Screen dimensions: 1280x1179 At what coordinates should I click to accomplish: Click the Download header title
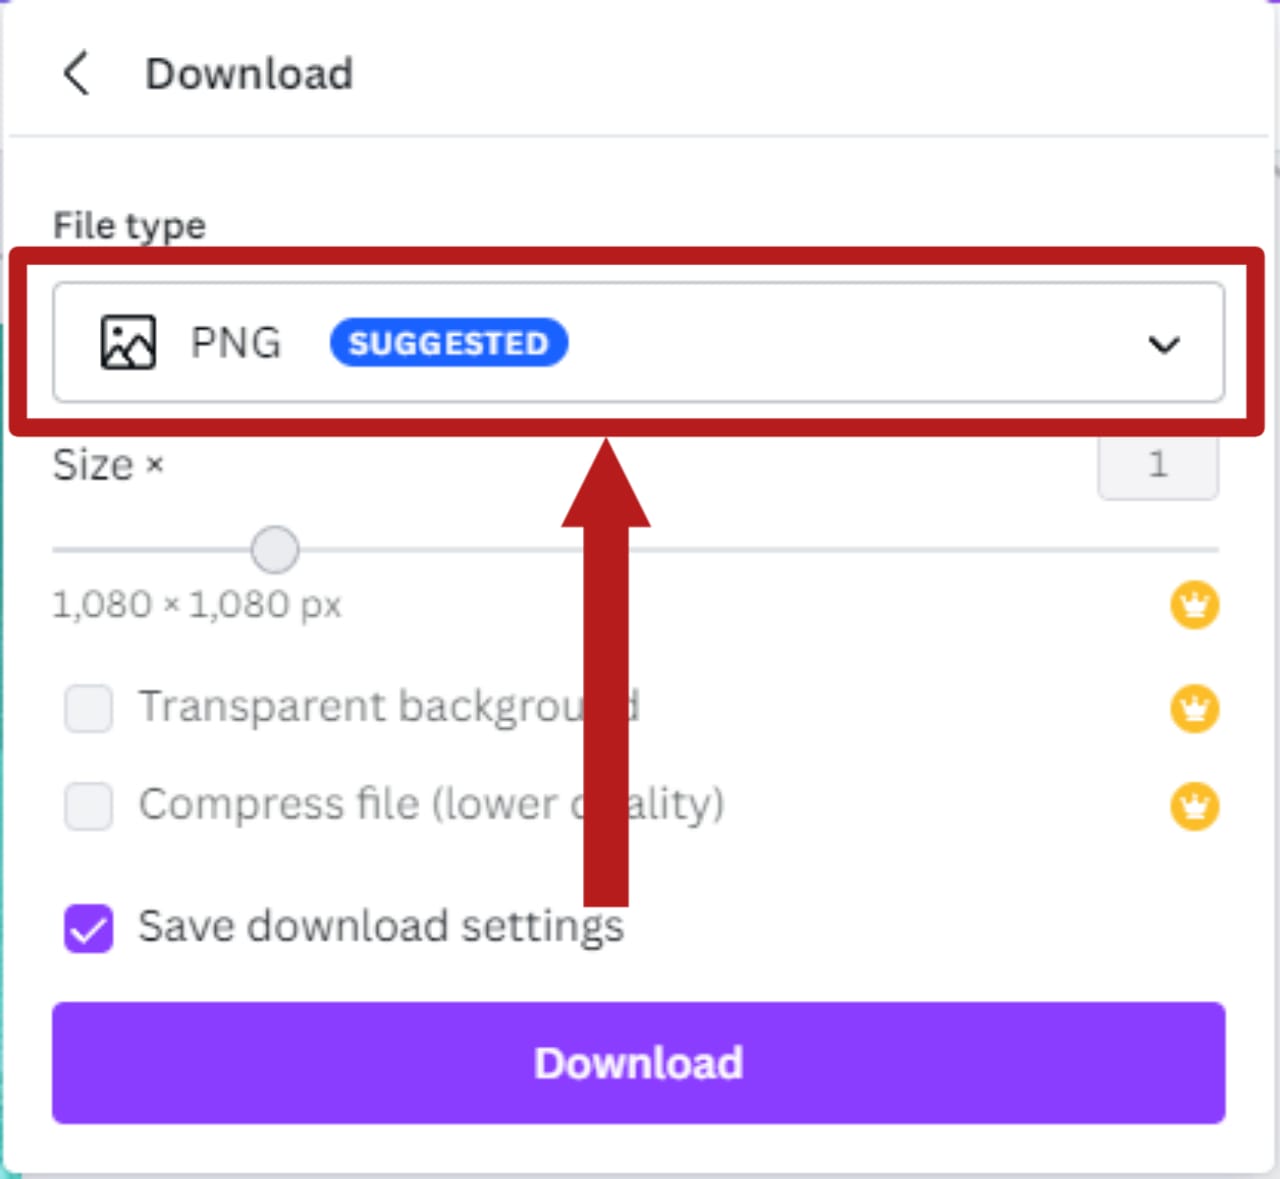(249, 74)
